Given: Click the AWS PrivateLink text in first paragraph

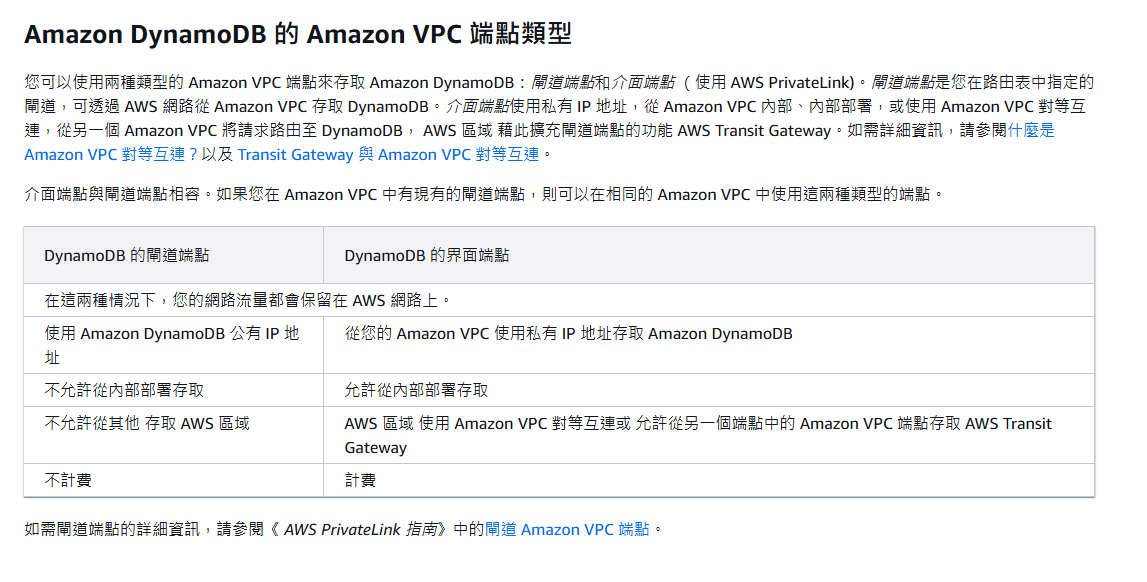Looking at the screenshot, I should pos(791,83).
